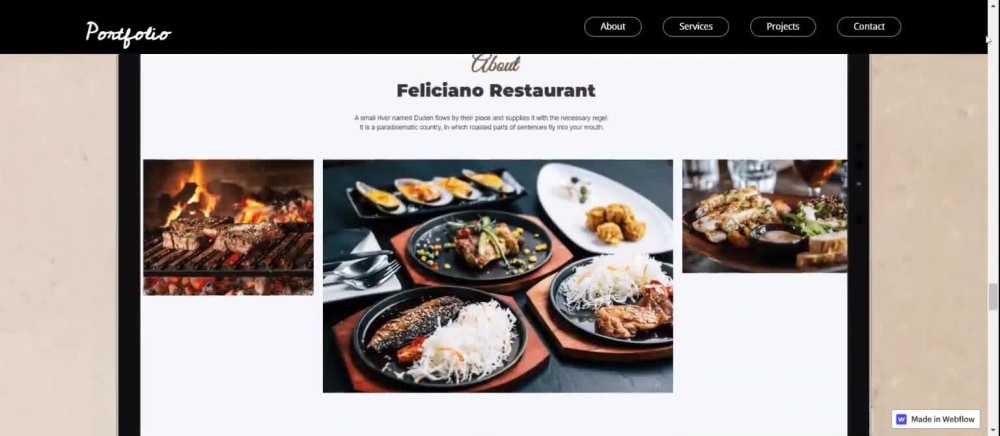
Task: Select the appetizer platter photo at right
Action: [x=765, y=216]
